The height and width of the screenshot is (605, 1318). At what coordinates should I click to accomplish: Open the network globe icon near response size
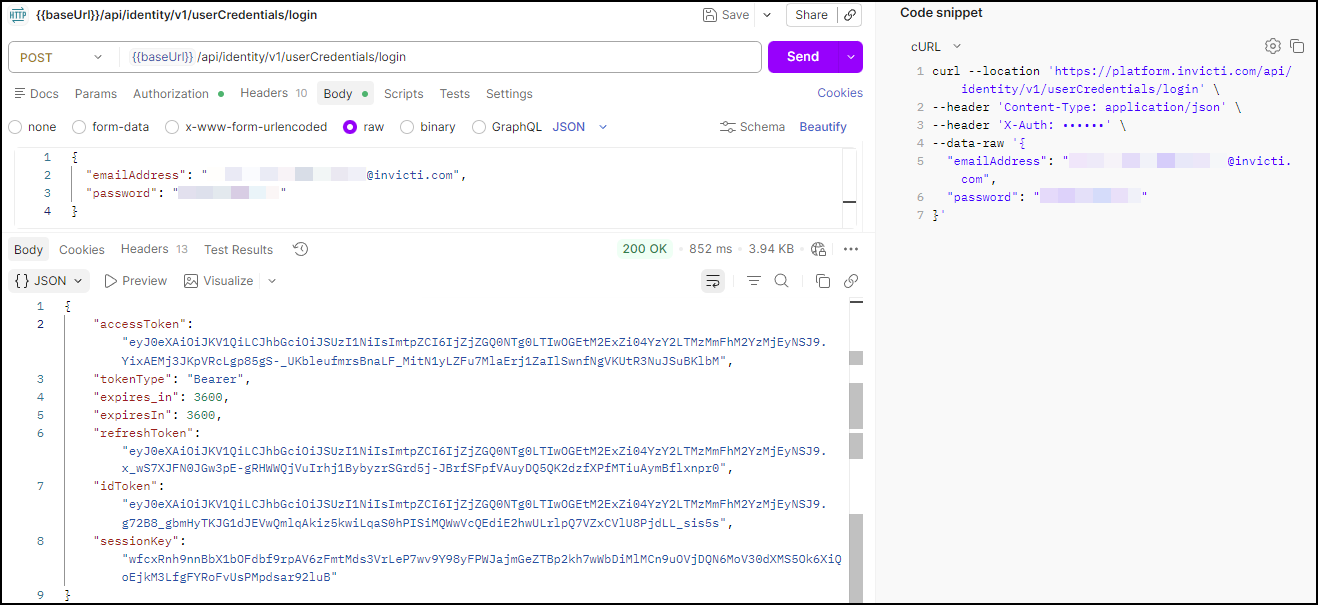click(x=817, y=248)
